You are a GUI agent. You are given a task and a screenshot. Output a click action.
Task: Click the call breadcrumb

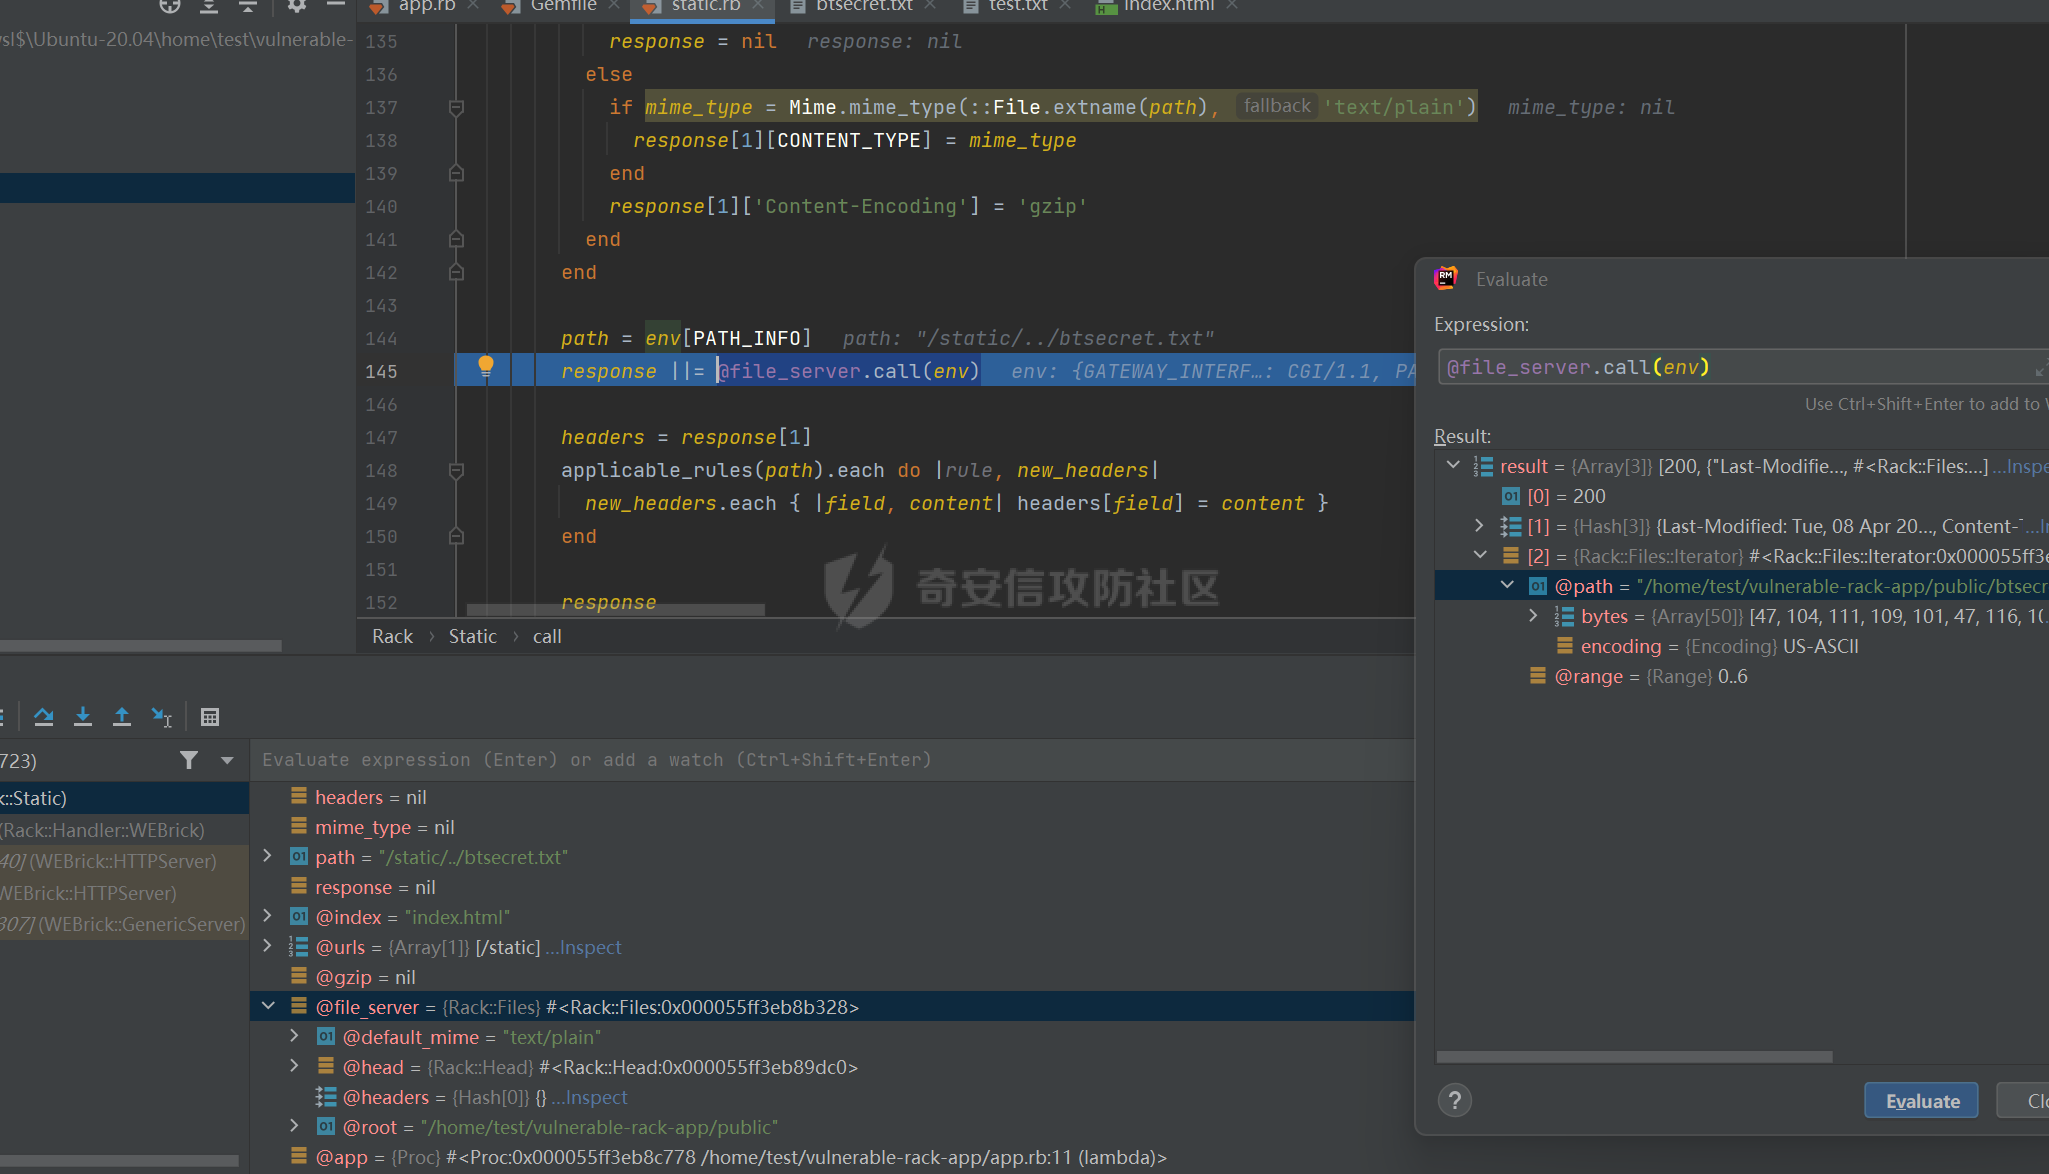pyautogui.click(x=547, y=636)
